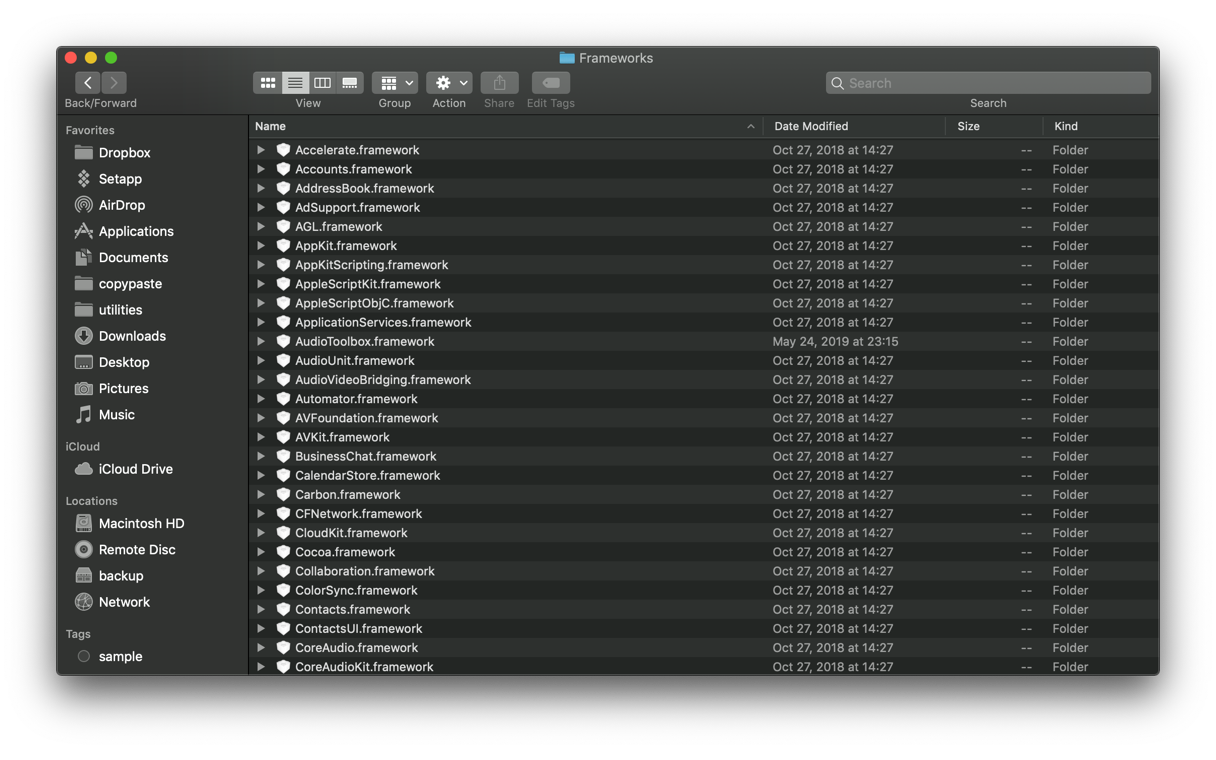This screenshot has width=1216, height=760.
Task: Select Macintosh HD in the sidebar
Action: (141, 523)
